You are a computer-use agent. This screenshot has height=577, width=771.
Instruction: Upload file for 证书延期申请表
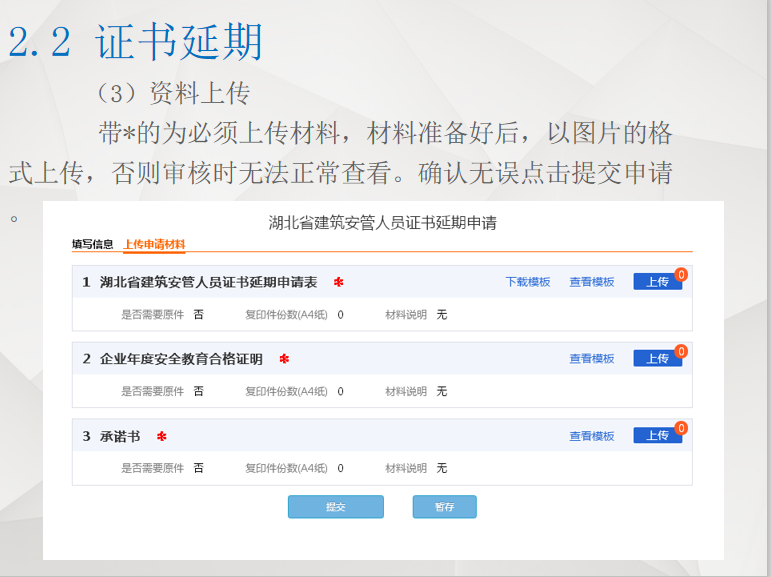[x=657, y=282]
